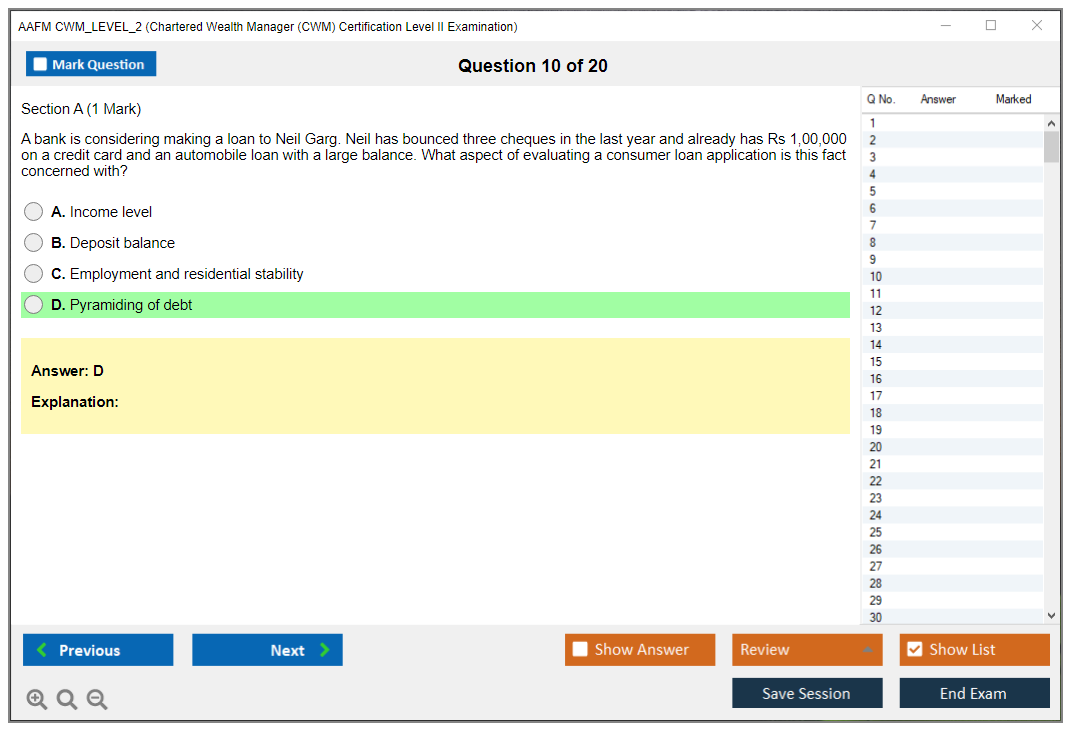Go to the Next question

(267, 650)
